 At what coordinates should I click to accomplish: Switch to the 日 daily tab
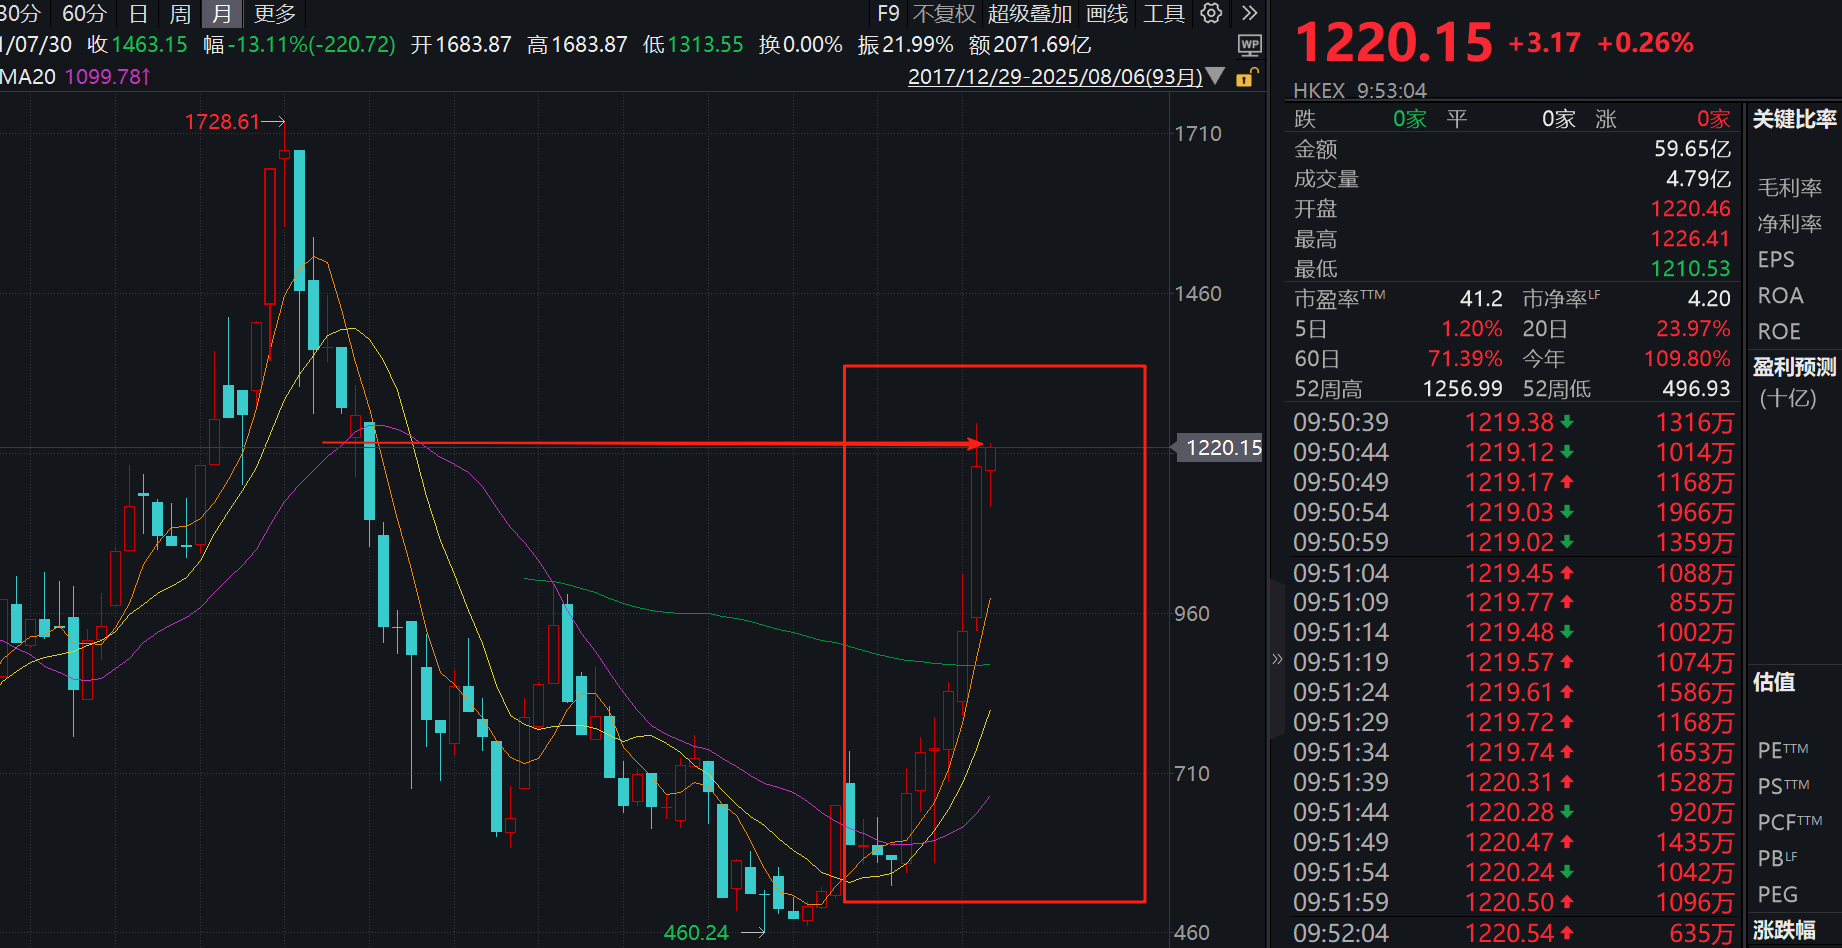[x=137, y=14]
